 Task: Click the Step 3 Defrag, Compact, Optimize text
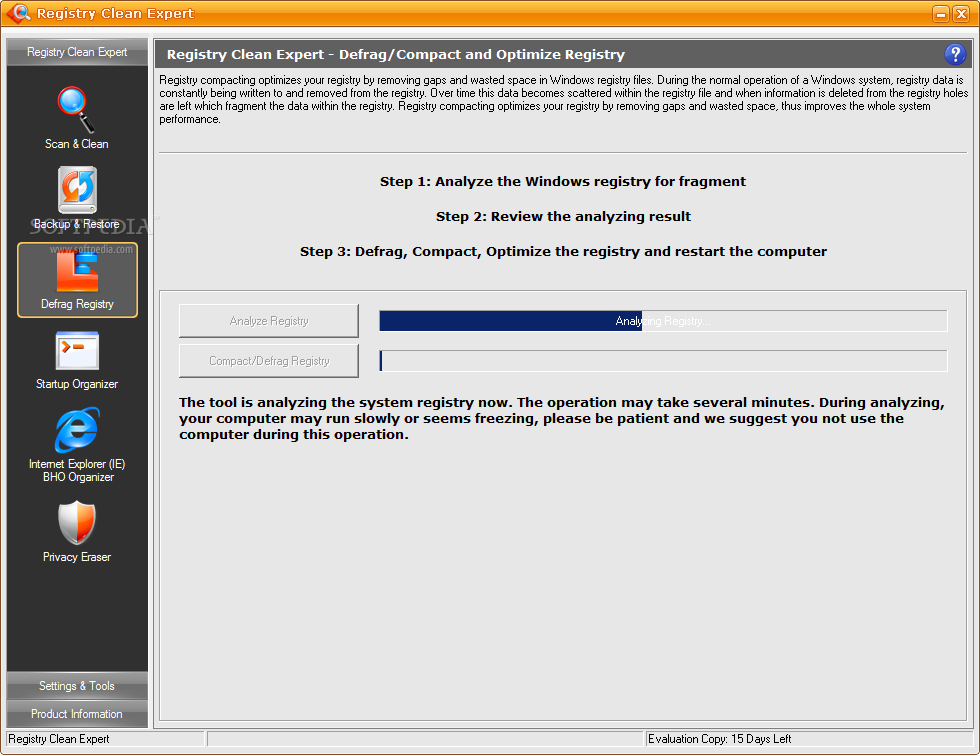click(563, 251)
